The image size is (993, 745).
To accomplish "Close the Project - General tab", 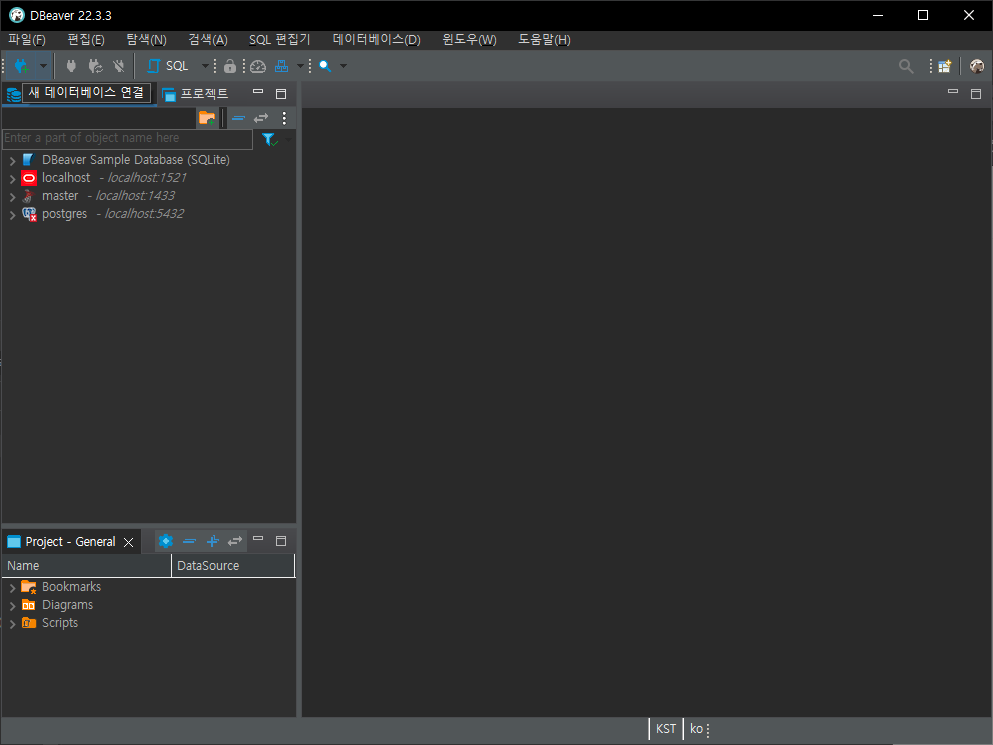I will (129, 542).
